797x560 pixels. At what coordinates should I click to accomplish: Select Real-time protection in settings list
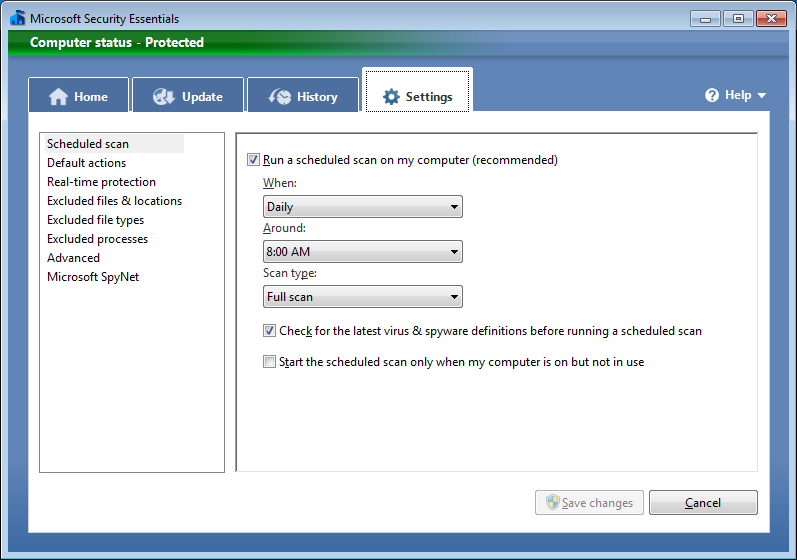click(x=101, y=182)
